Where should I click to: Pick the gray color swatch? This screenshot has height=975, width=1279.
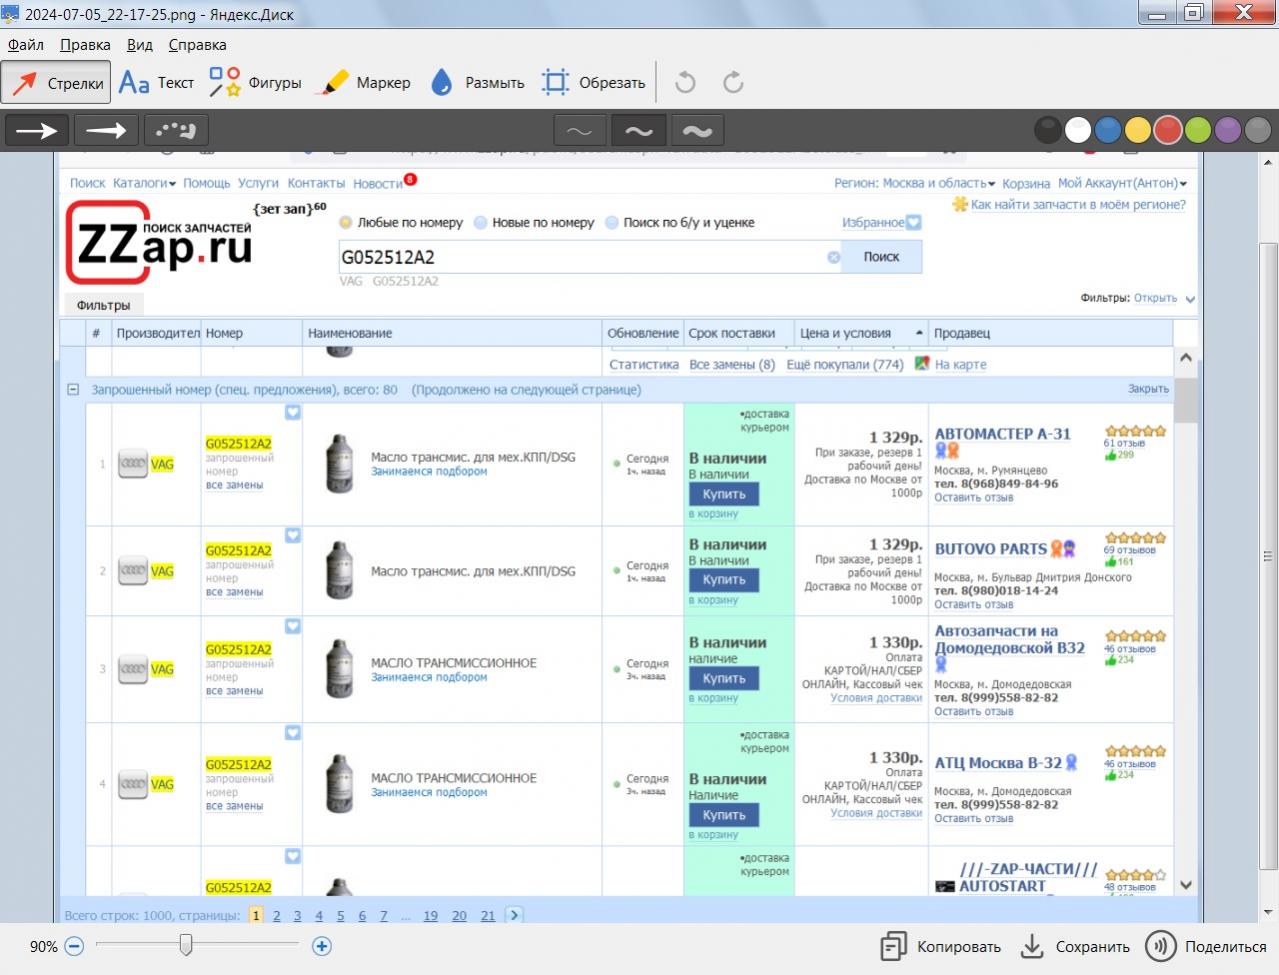[x=1258, y=130]
